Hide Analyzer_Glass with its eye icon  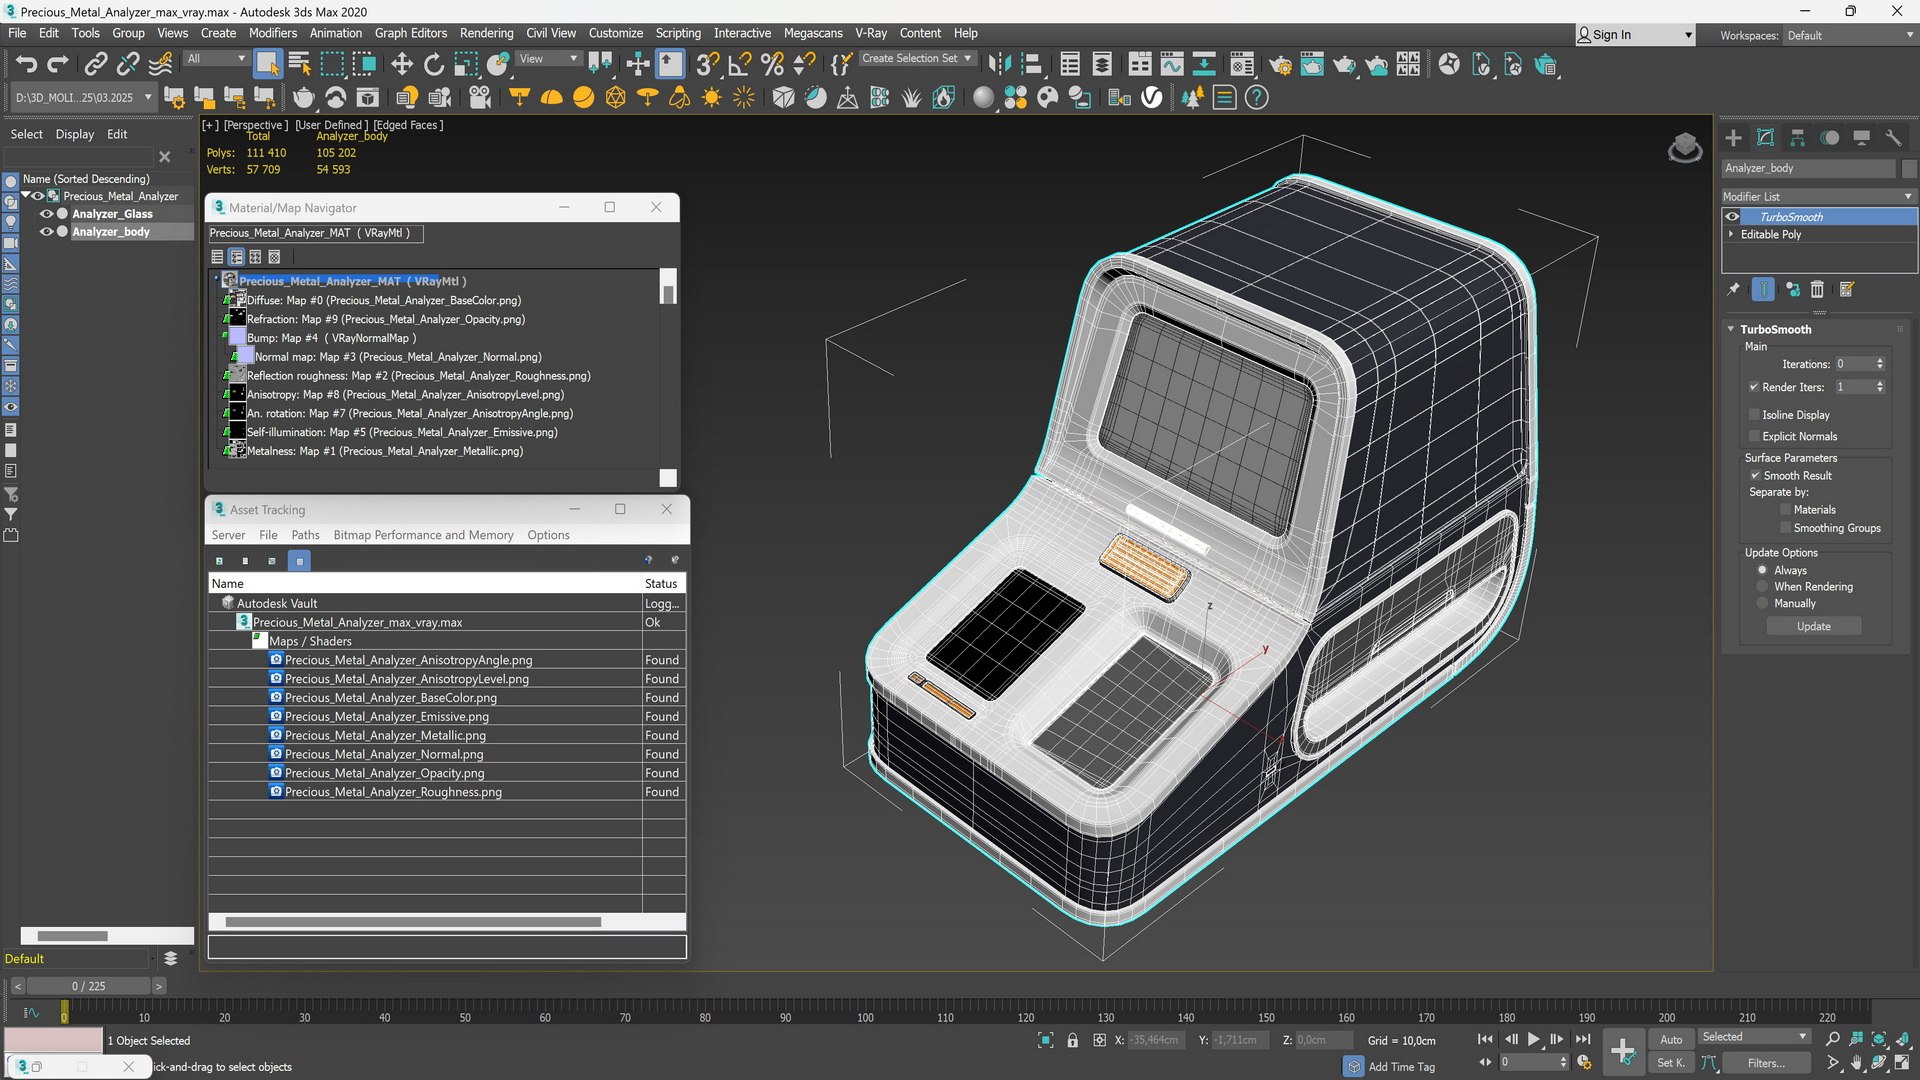pos(46,214)
